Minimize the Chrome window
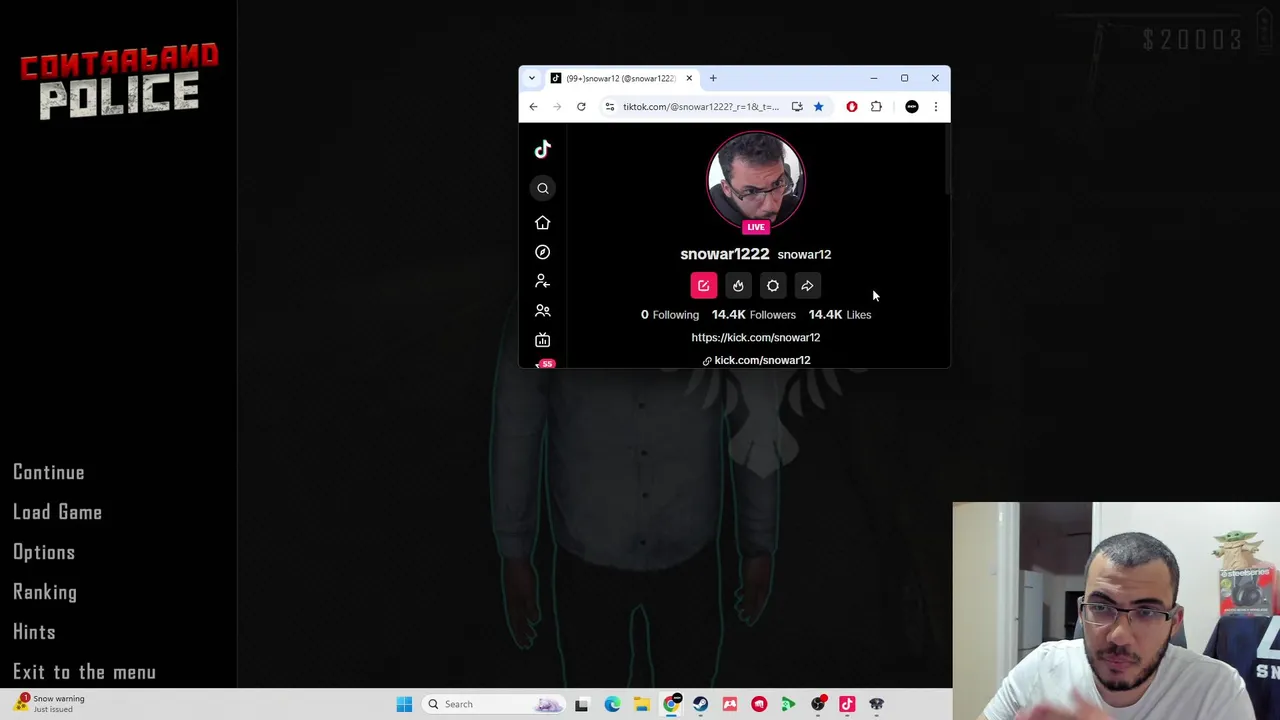Viewport: 1280px width, 720px height. pos(873,78)
